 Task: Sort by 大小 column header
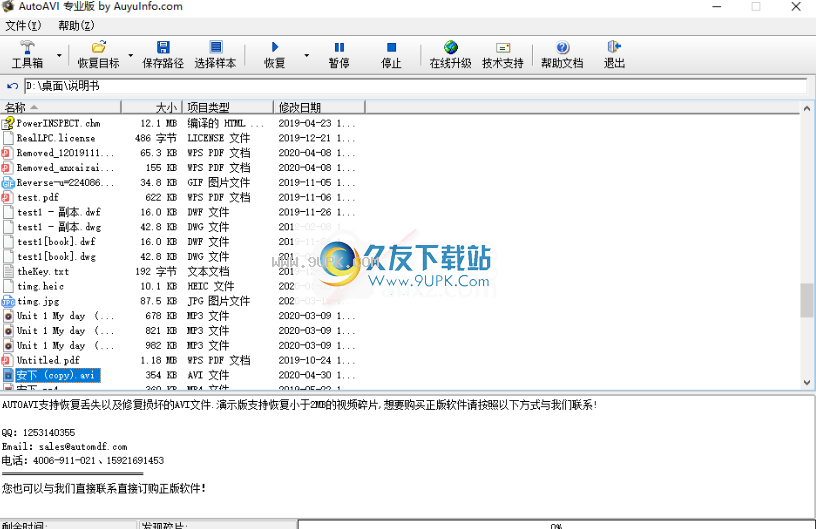tap(151, 107)
